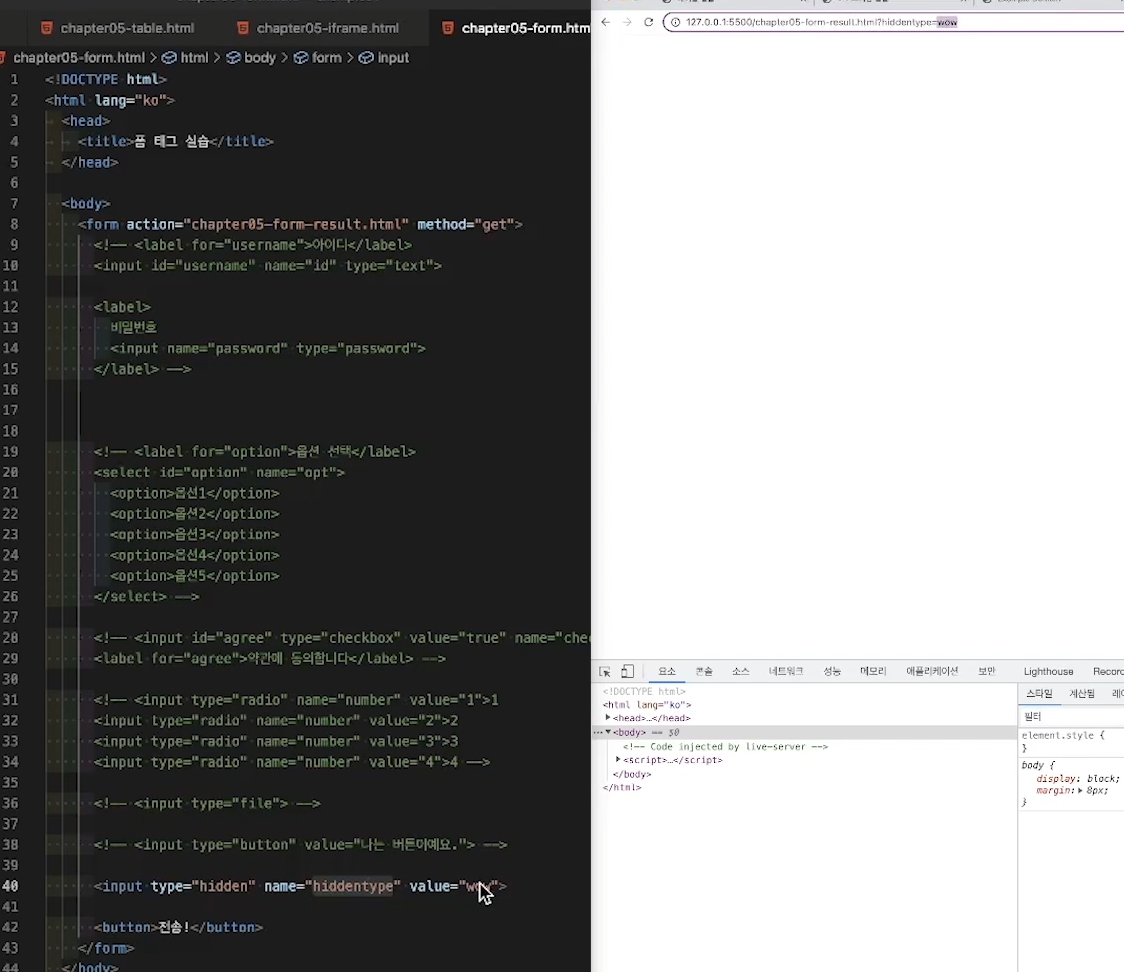
Task: Click the browser's forward arrow
Action: [x=627, y=22]
